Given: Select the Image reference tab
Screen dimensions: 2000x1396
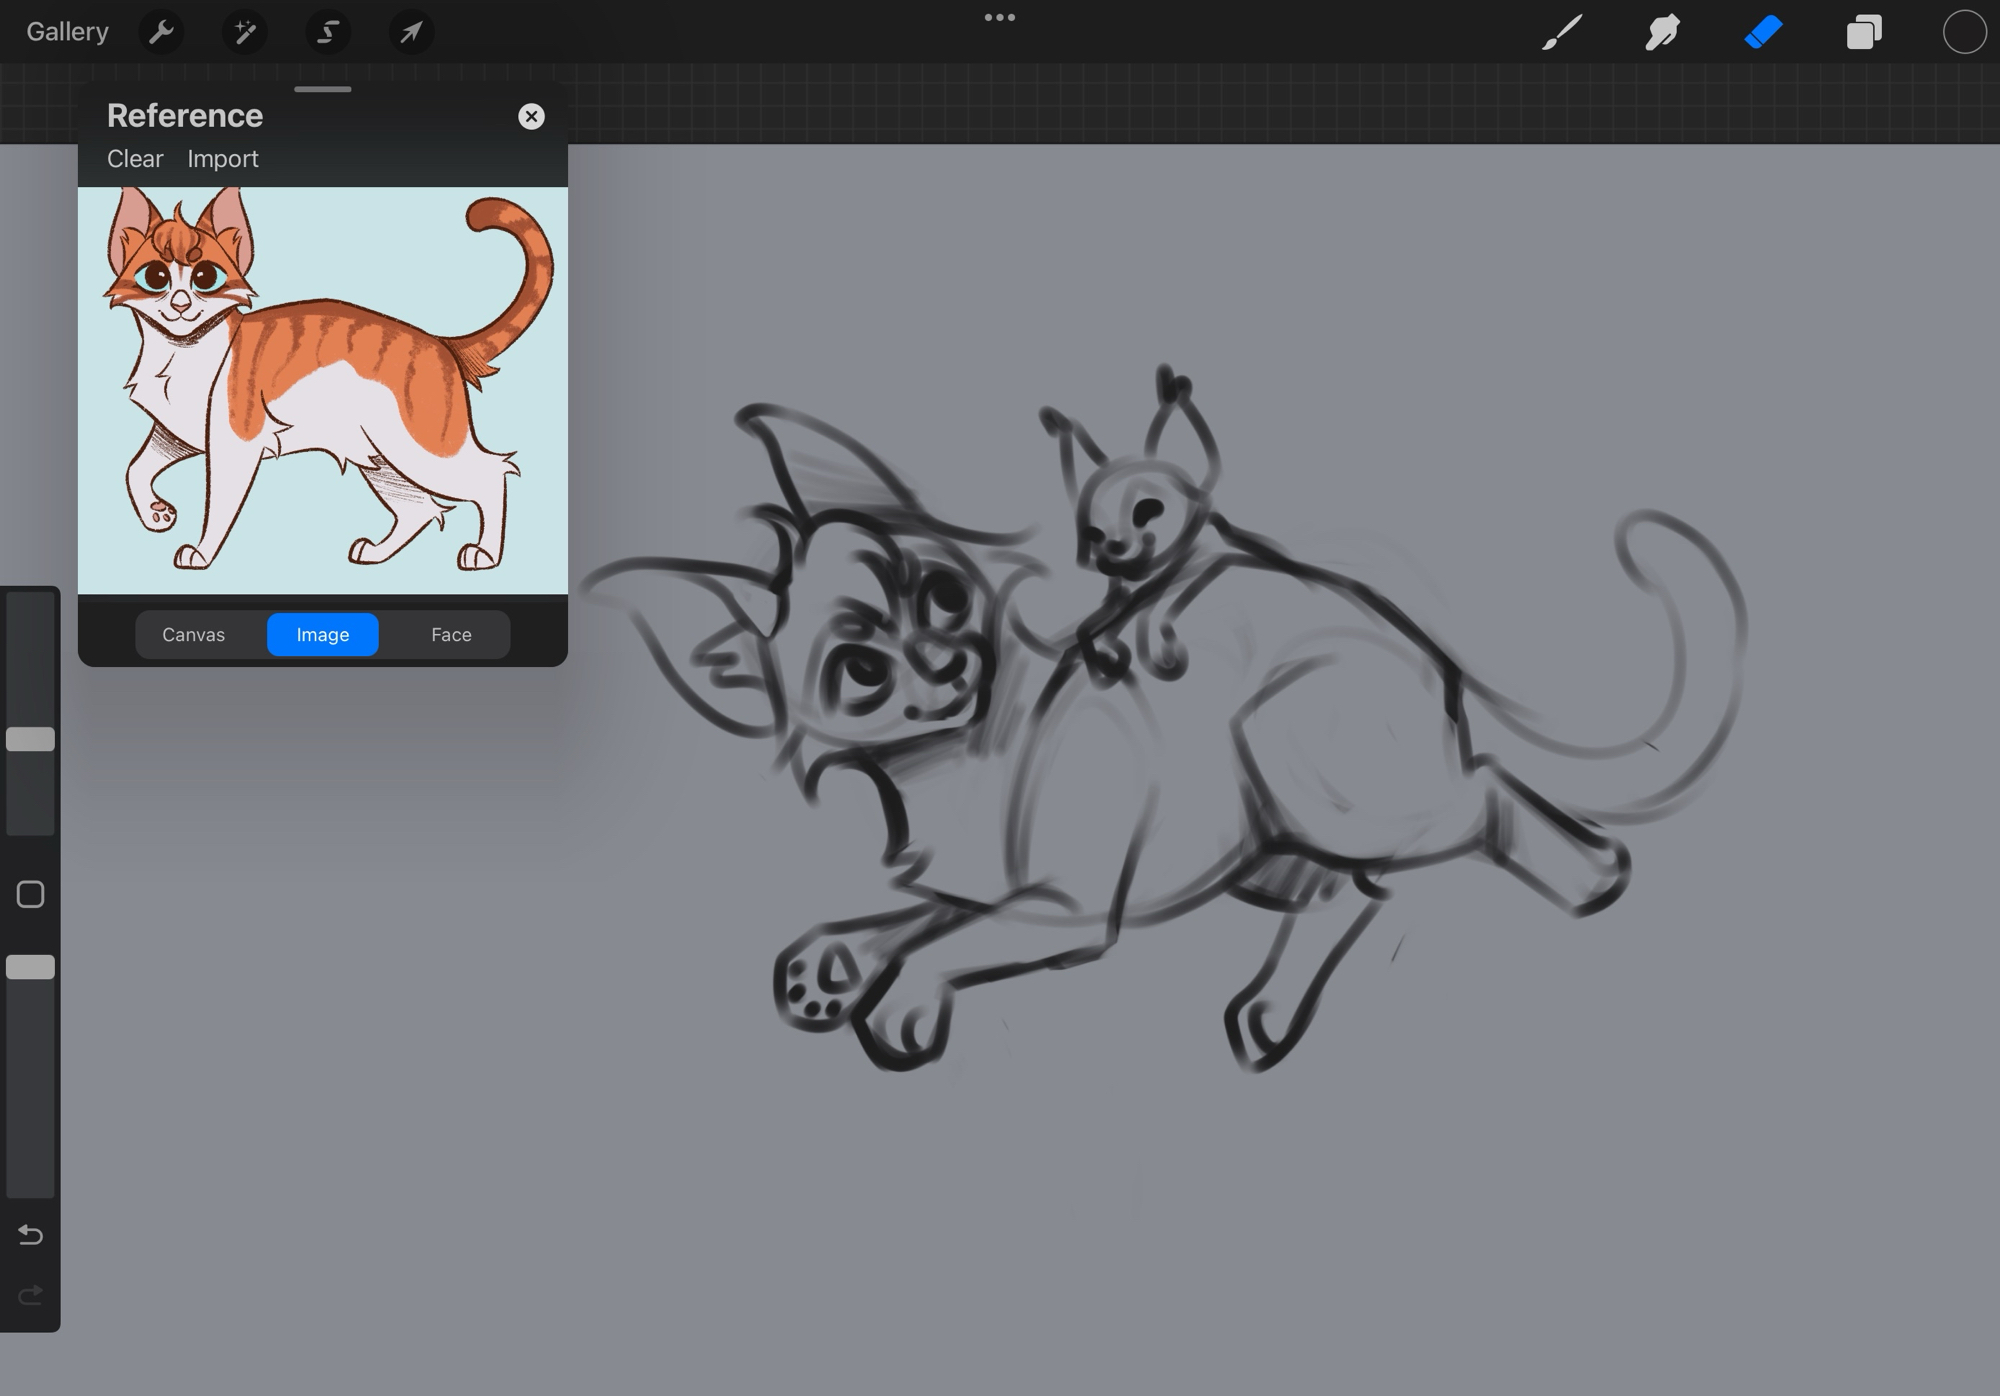Looking at the screenshot, I should 322,635.
